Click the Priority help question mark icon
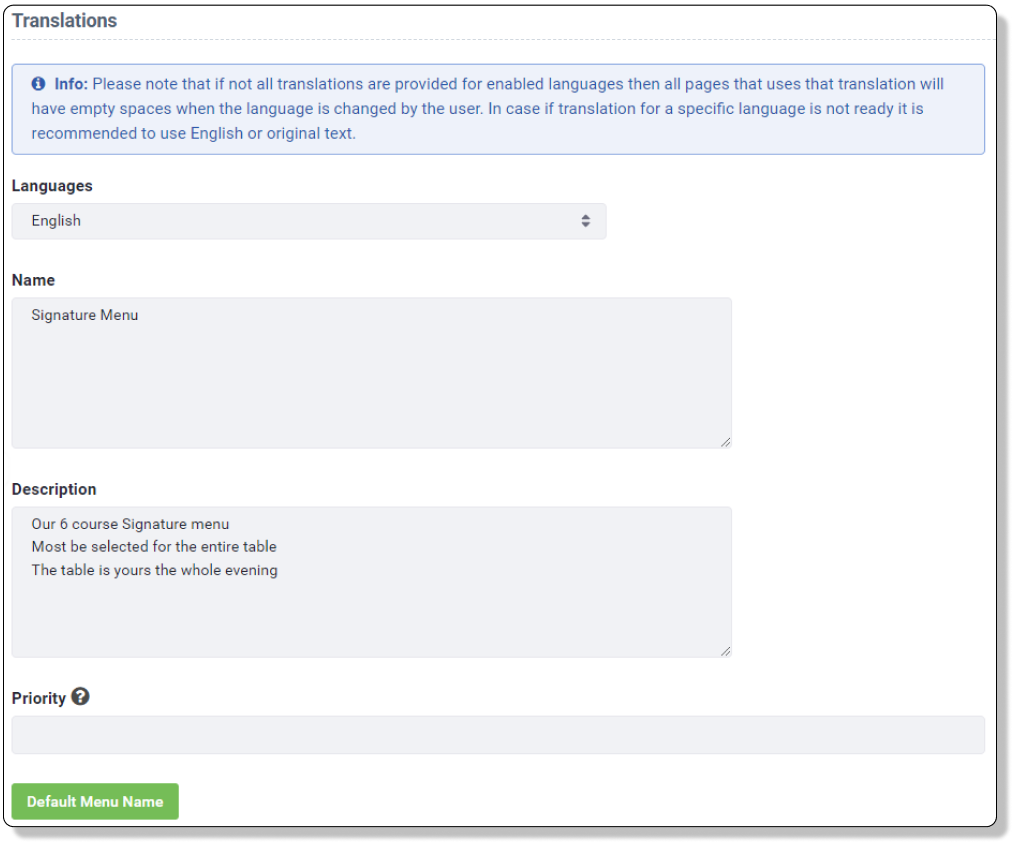The image size is (1014, 845). coord(80,697)
